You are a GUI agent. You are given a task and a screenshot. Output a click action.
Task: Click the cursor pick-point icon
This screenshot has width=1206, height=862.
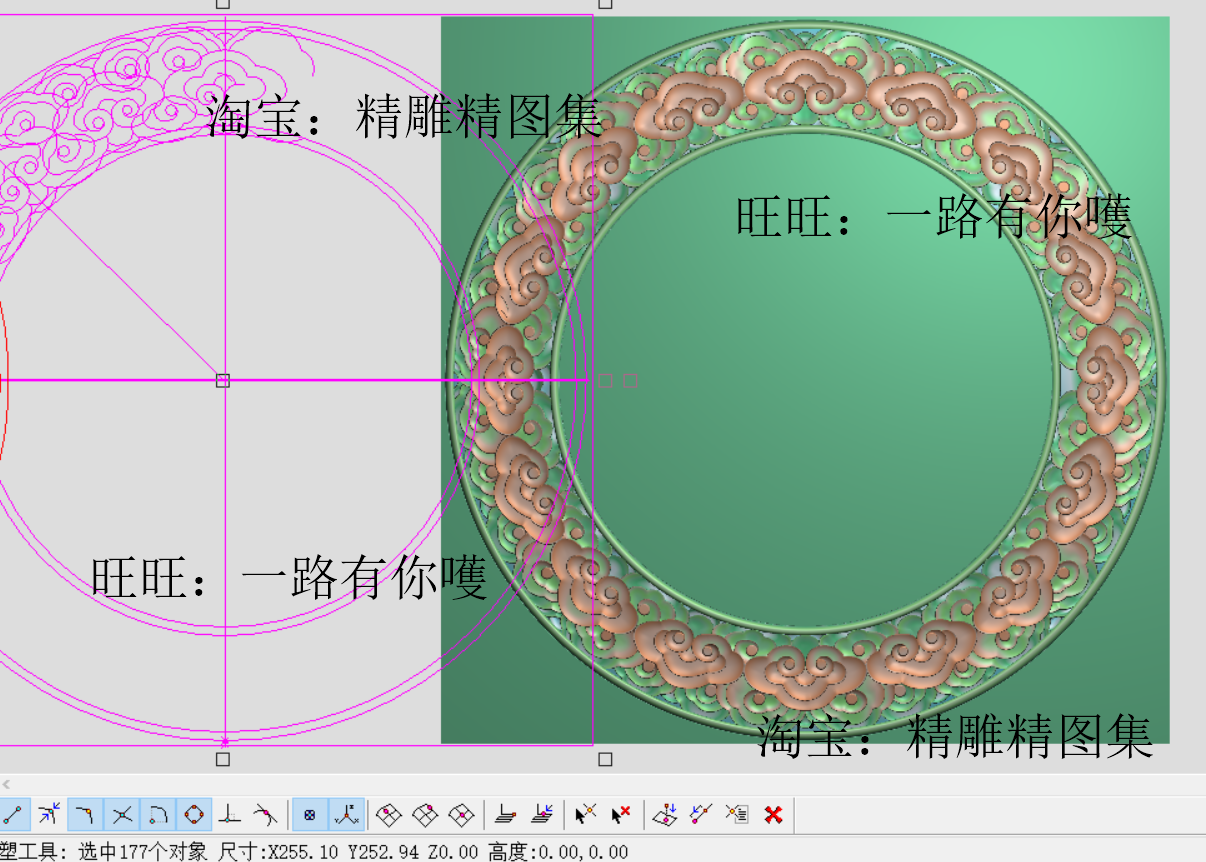pyautogui.click(x=585, y=815)
